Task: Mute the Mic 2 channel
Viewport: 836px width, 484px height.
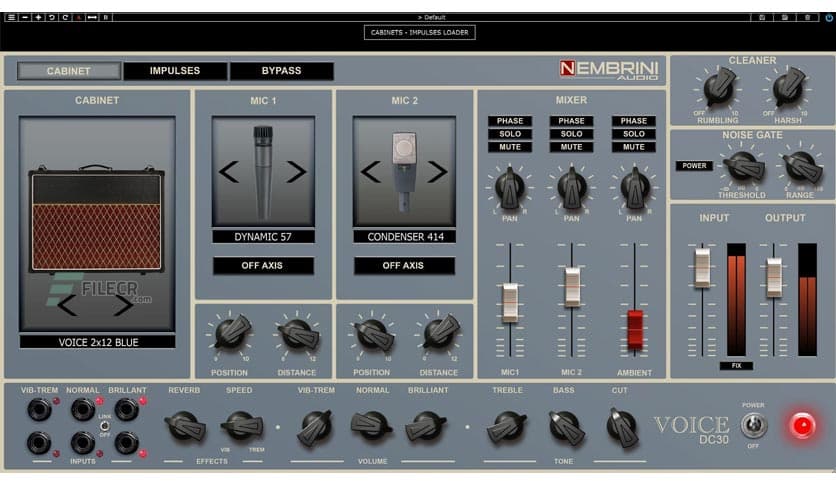Action: pyautogui.click(x=572, y=147)
